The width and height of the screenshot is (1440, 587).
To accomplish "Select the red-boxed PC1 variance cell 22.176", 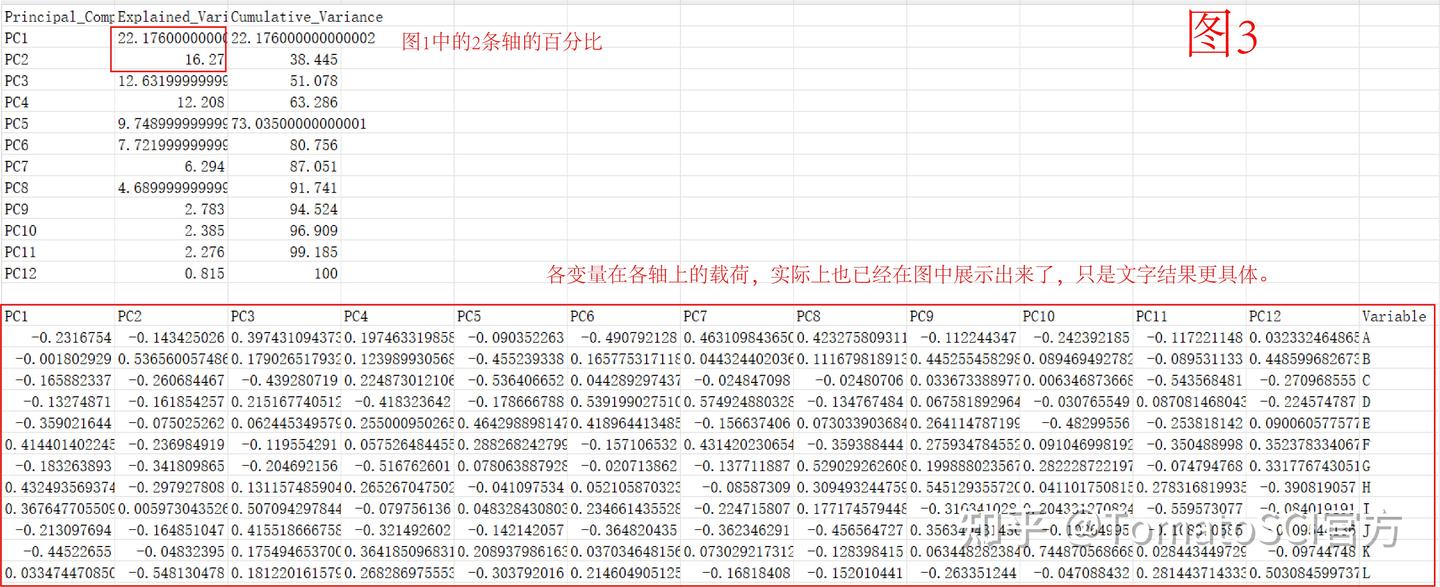I will 168,37.
